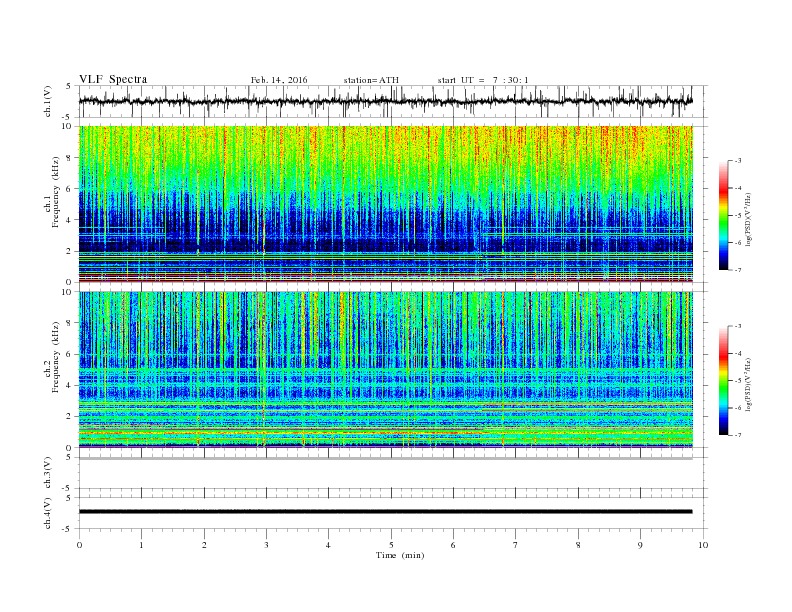The width and height of the screenshot is (792, 612).
Task: Click the ch.2 spectrogram color scale bar
Action: (723, 381)
